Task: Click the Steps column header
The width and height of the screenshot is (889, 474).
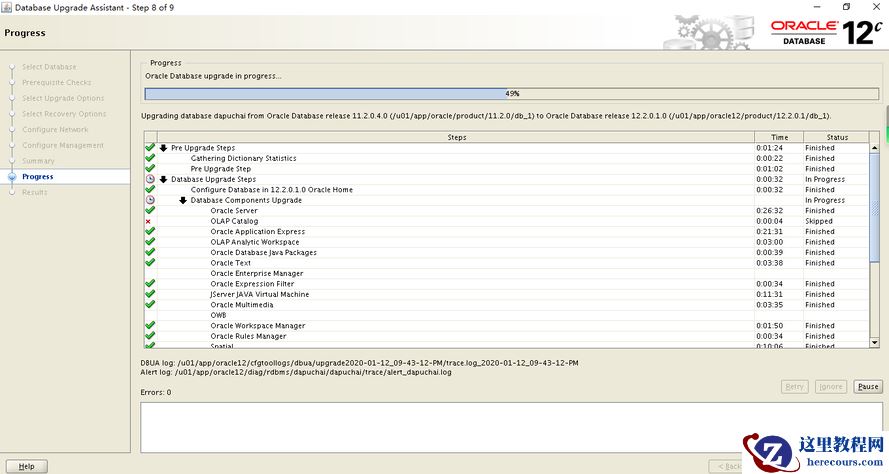Action: [456, 137]
